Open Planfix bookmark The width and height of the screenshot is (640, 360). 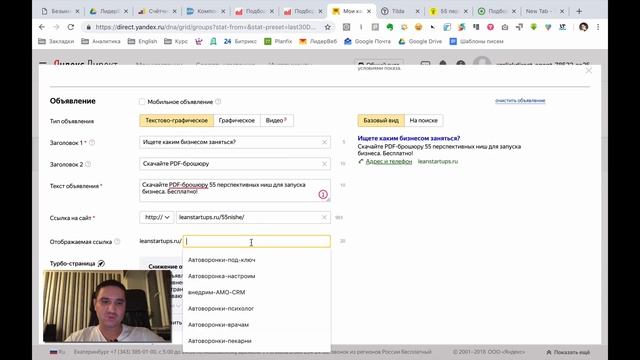(x=278, y=41)
